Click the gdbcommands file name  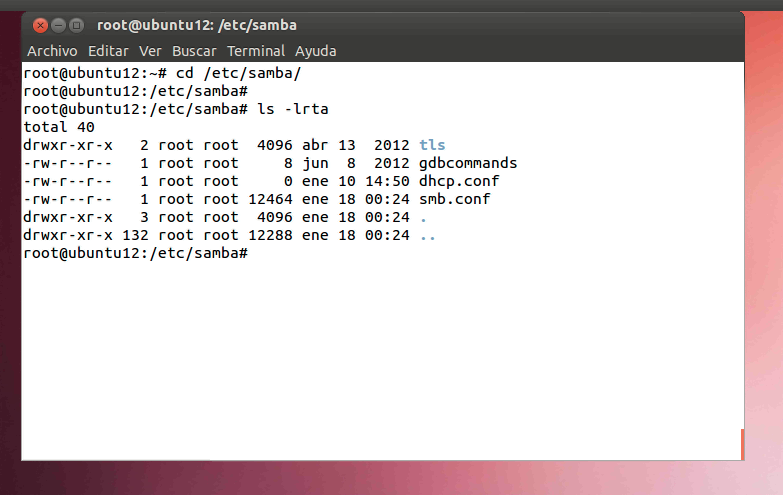click(x=468, y=163)
